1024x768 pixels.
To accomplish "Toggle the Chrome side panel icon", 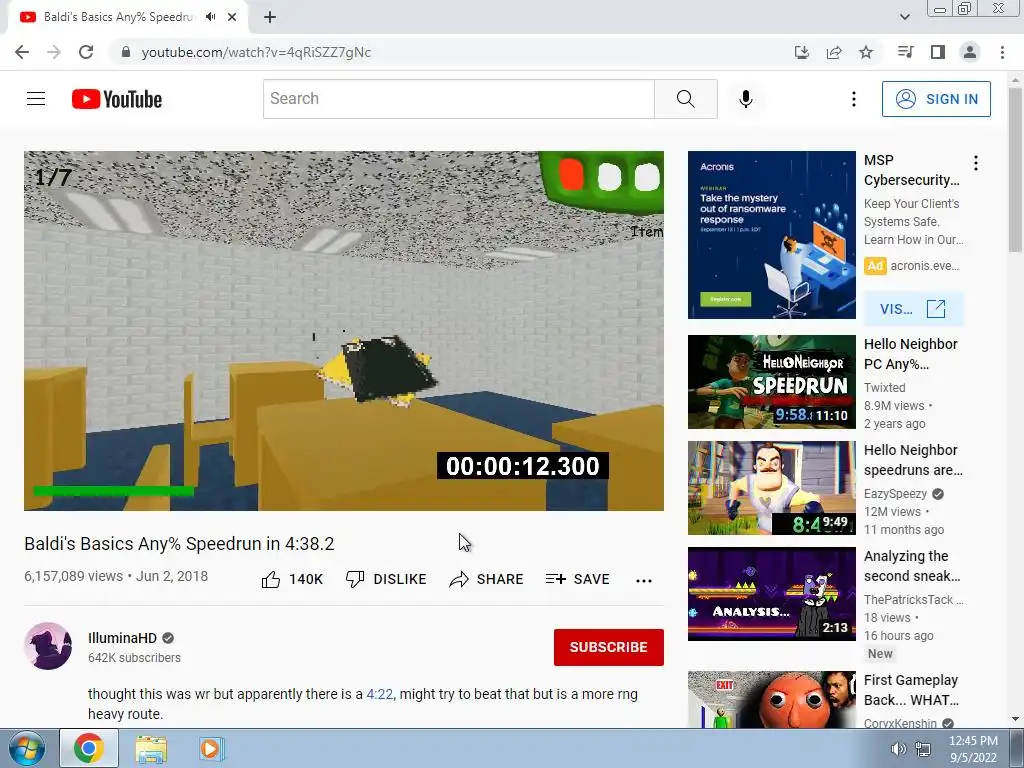I will click(x=938, y=52).
